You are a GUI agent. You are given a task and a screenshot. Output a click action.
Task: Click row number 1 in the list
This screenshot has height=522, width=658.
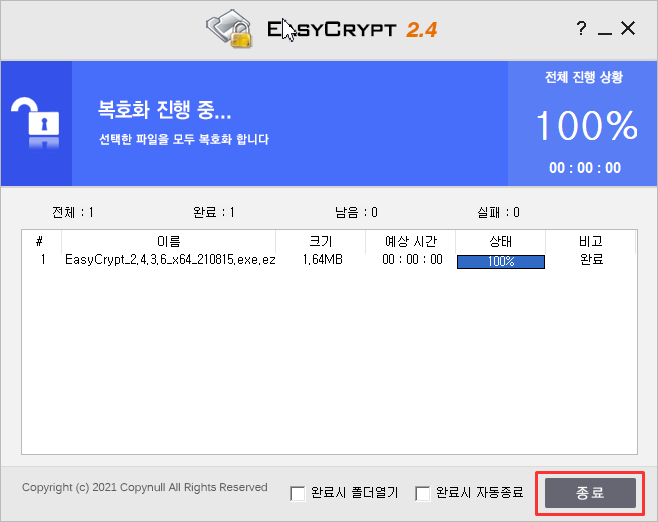(43, 260)
